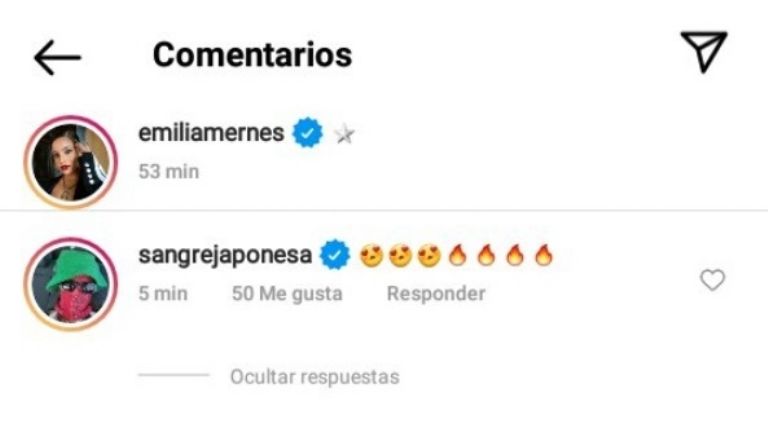Tap the first fire emoji in comment

pyautogui.click(x=457, y=255)
